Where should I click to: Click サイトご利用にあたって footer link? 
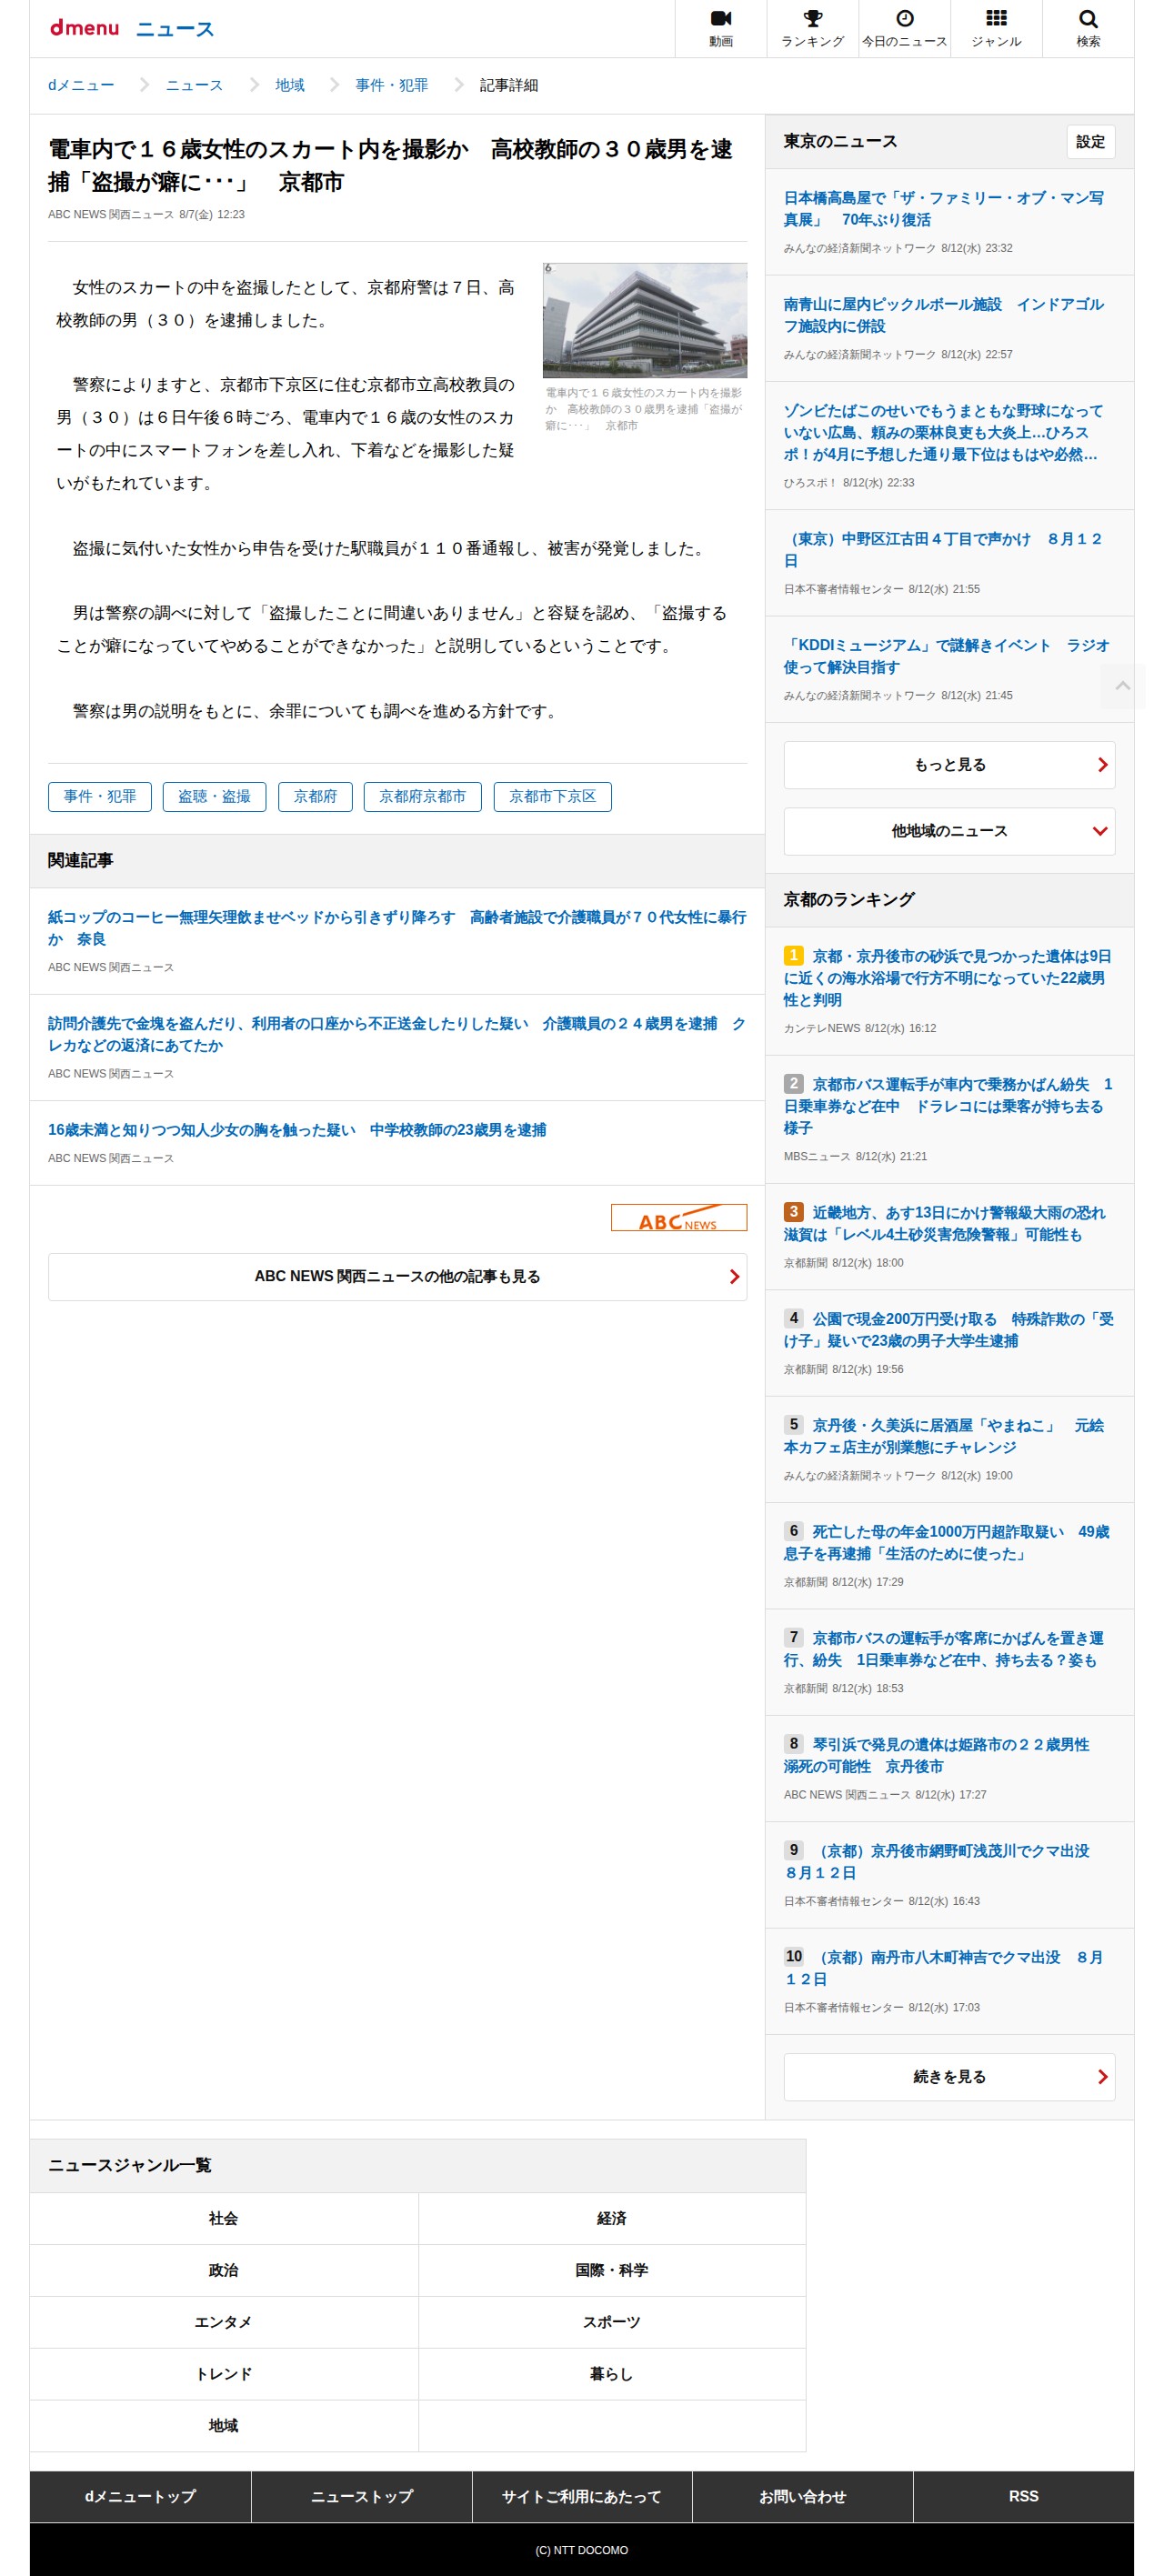(x=582, y=2496)
